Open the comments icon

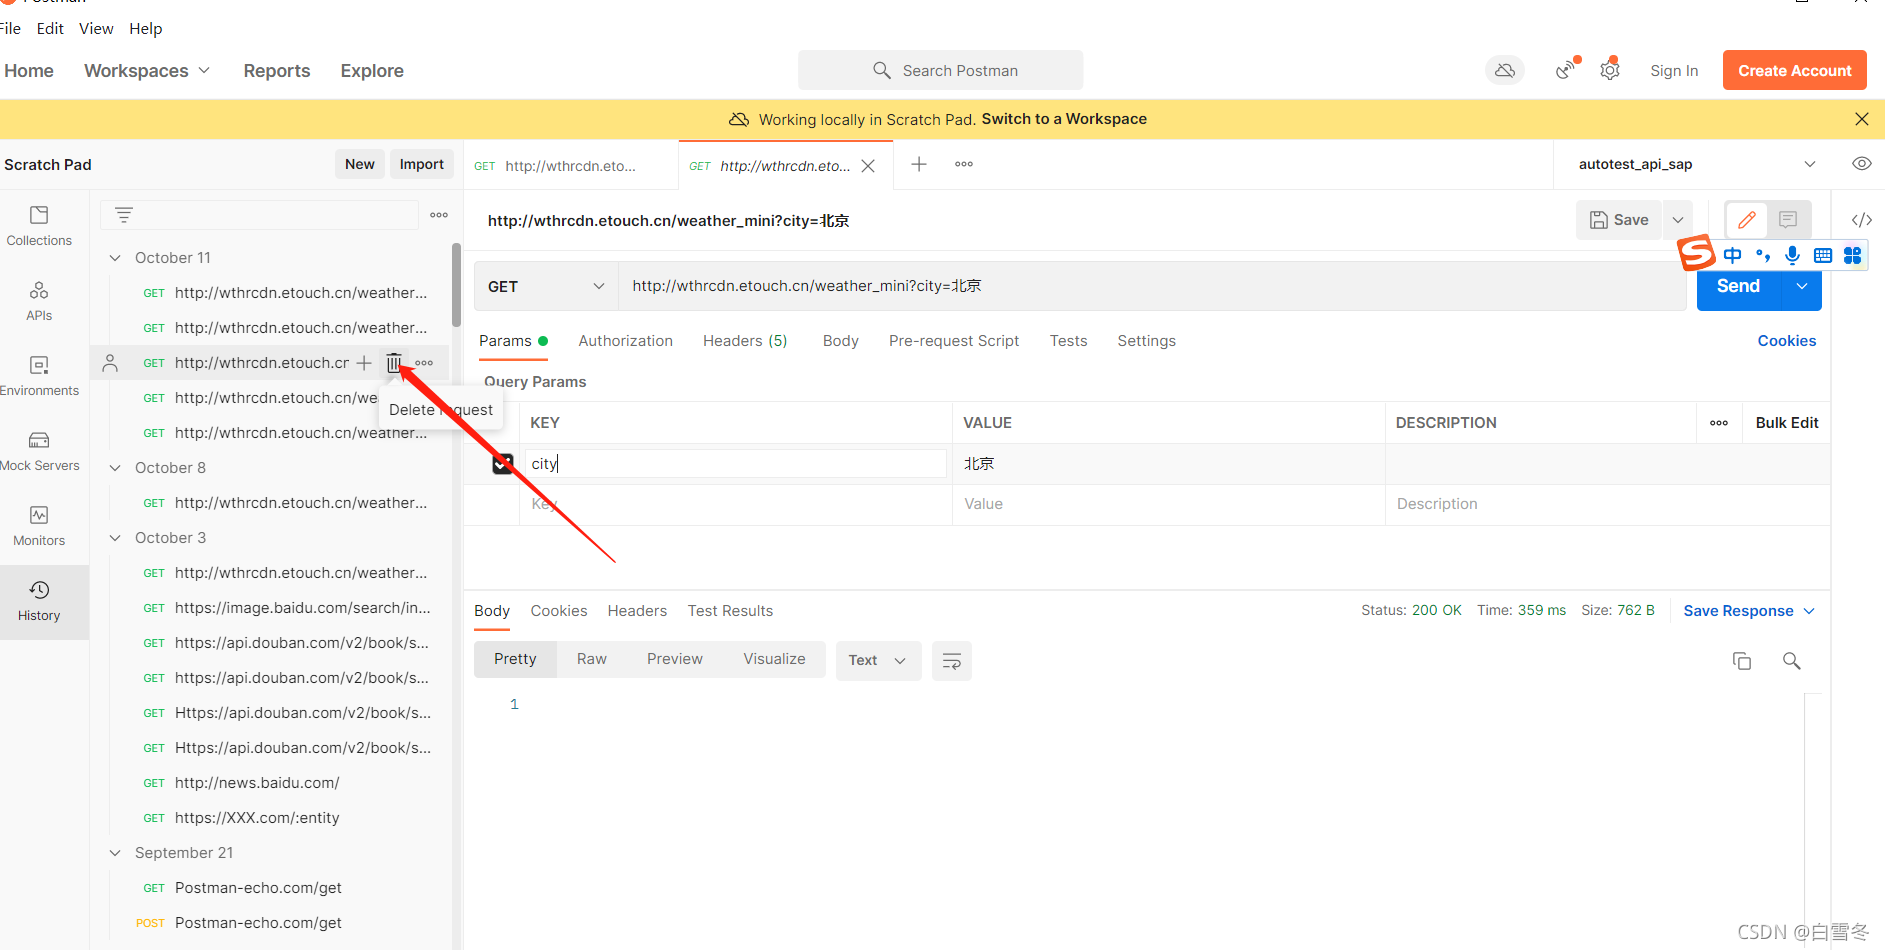click(1788, 220)
